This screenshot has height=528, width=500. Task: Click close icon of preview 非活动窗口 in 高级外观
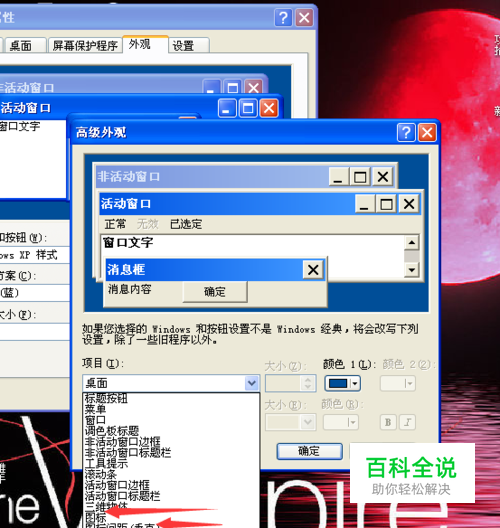[x=382, y=176]
